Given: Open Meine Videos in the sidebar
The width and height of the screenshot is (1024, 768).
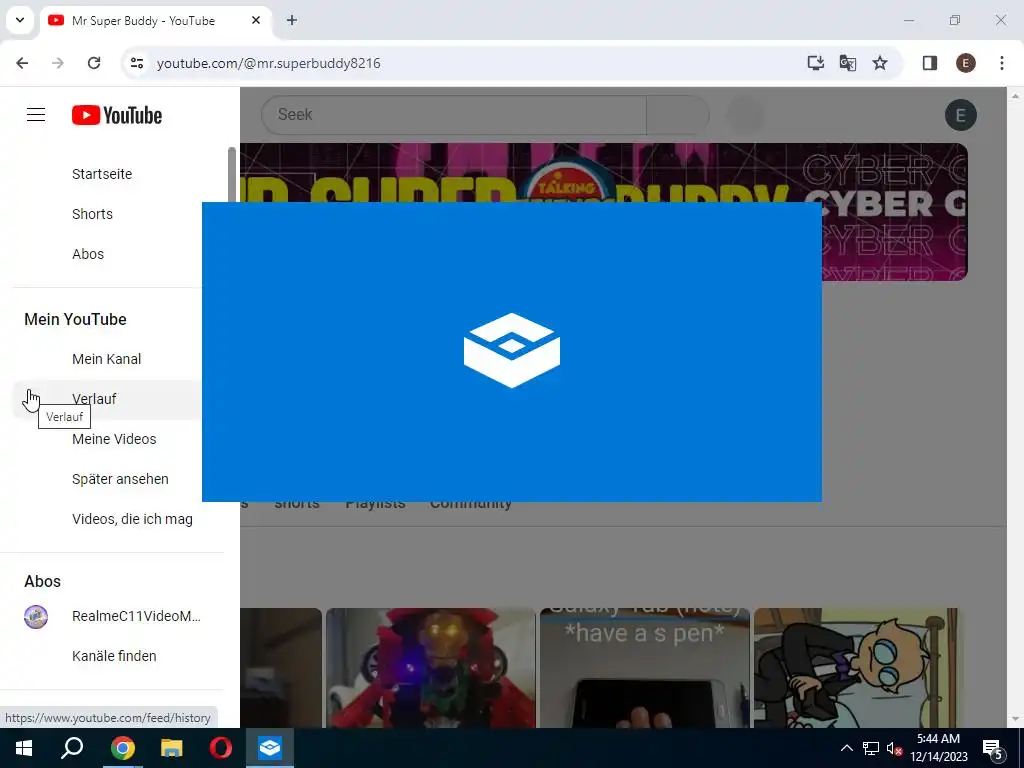Looking at the screenshot, I should (114, 439).
